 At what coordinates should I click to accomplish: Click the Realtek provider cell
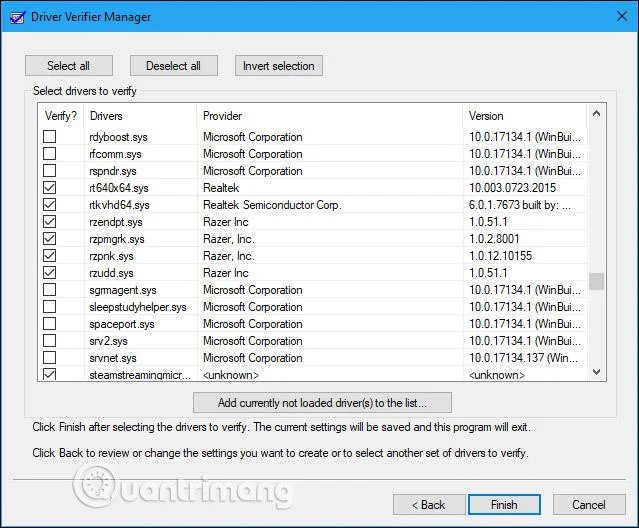pos(221,188)
